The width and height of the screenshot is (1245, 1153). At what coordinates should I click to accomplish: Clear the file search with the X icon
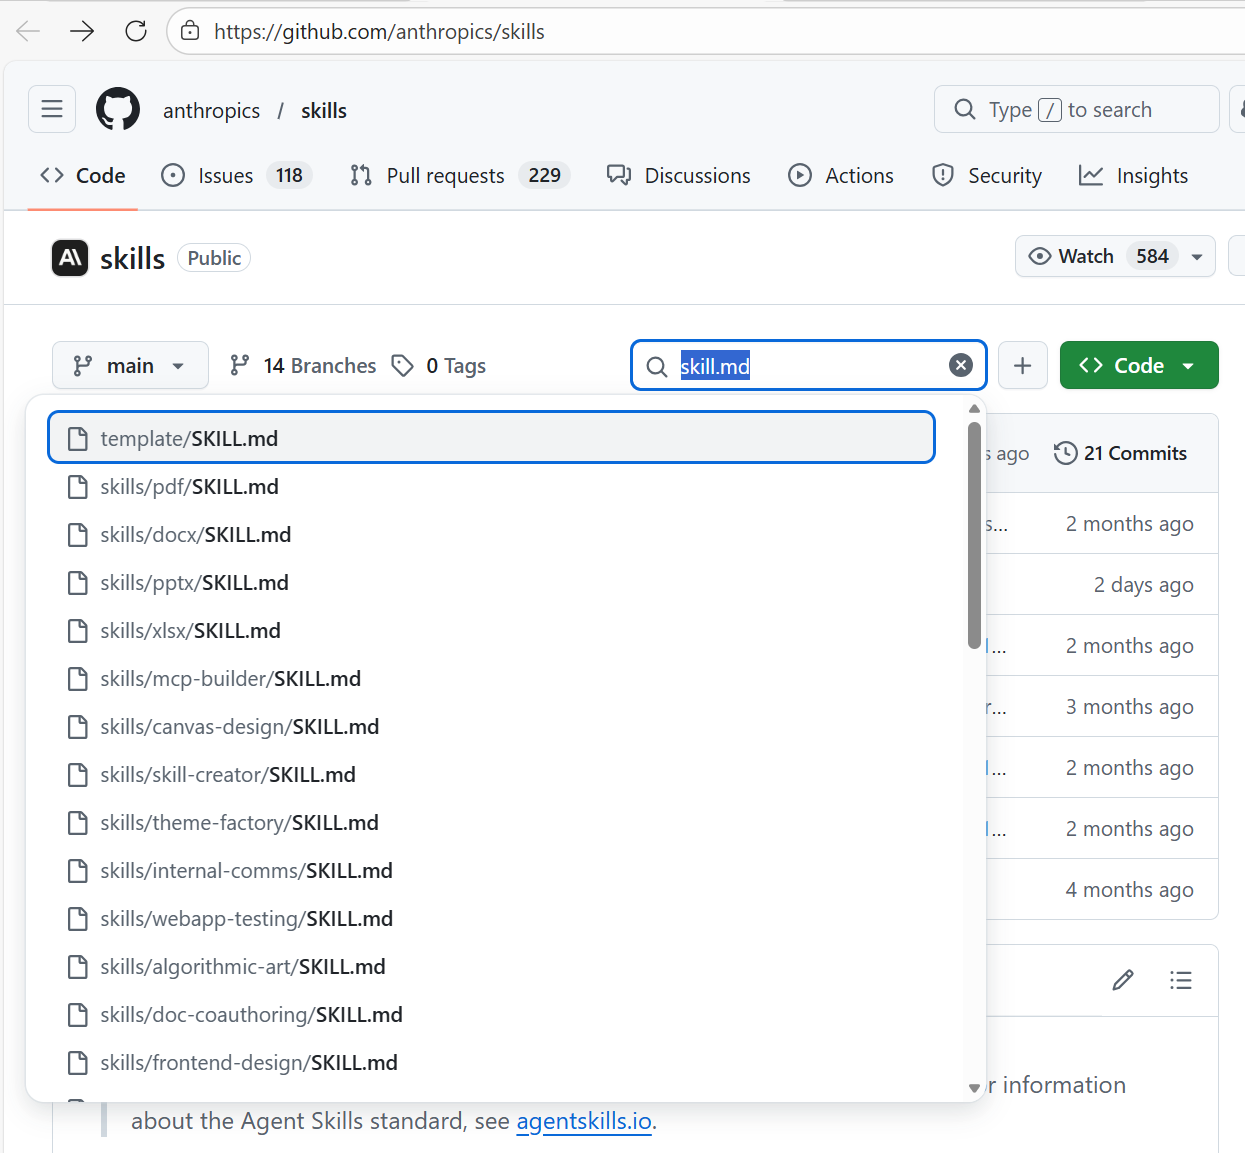pyautogui.click(x=961, y=365)
